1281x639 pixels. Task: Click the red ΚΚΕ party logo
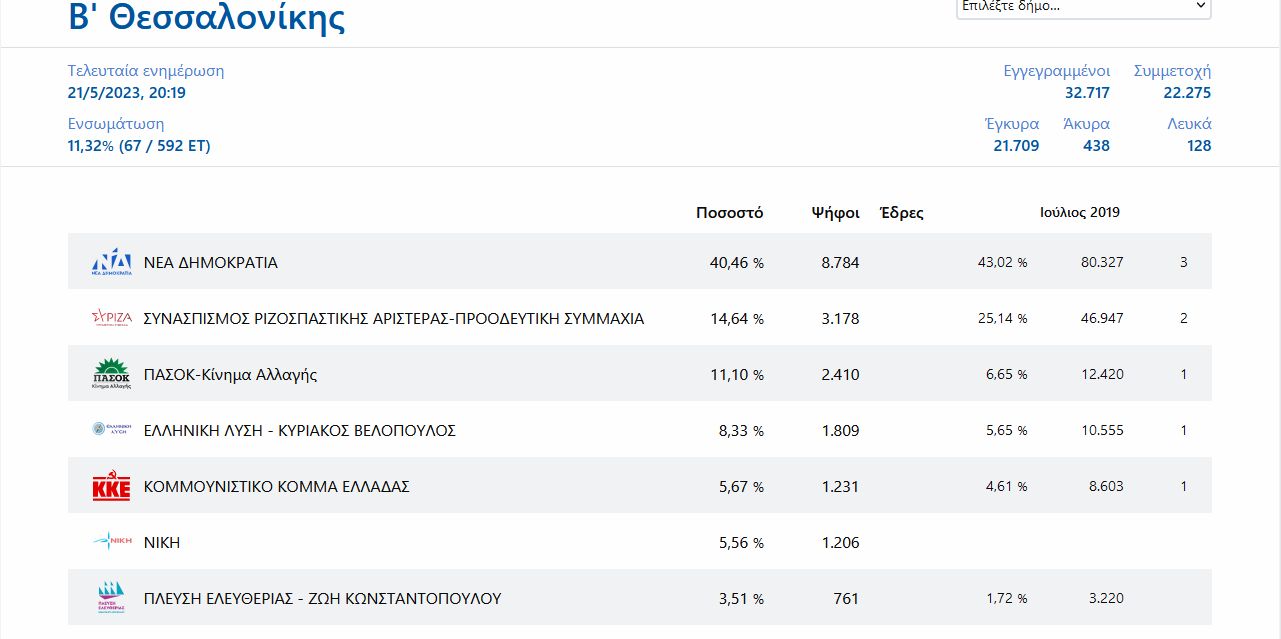tap(111, 487)
